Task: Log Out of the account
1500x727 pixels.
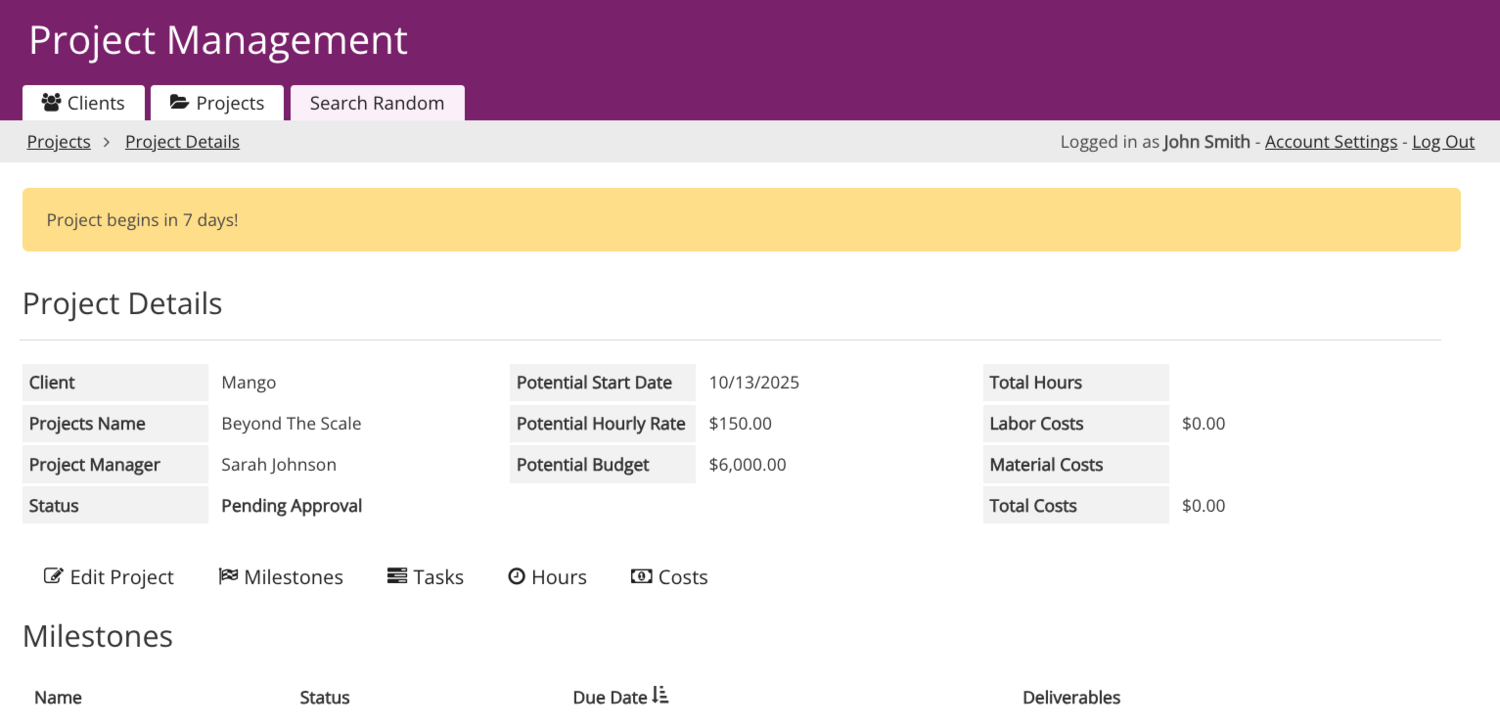Action: click(1443, 142)
